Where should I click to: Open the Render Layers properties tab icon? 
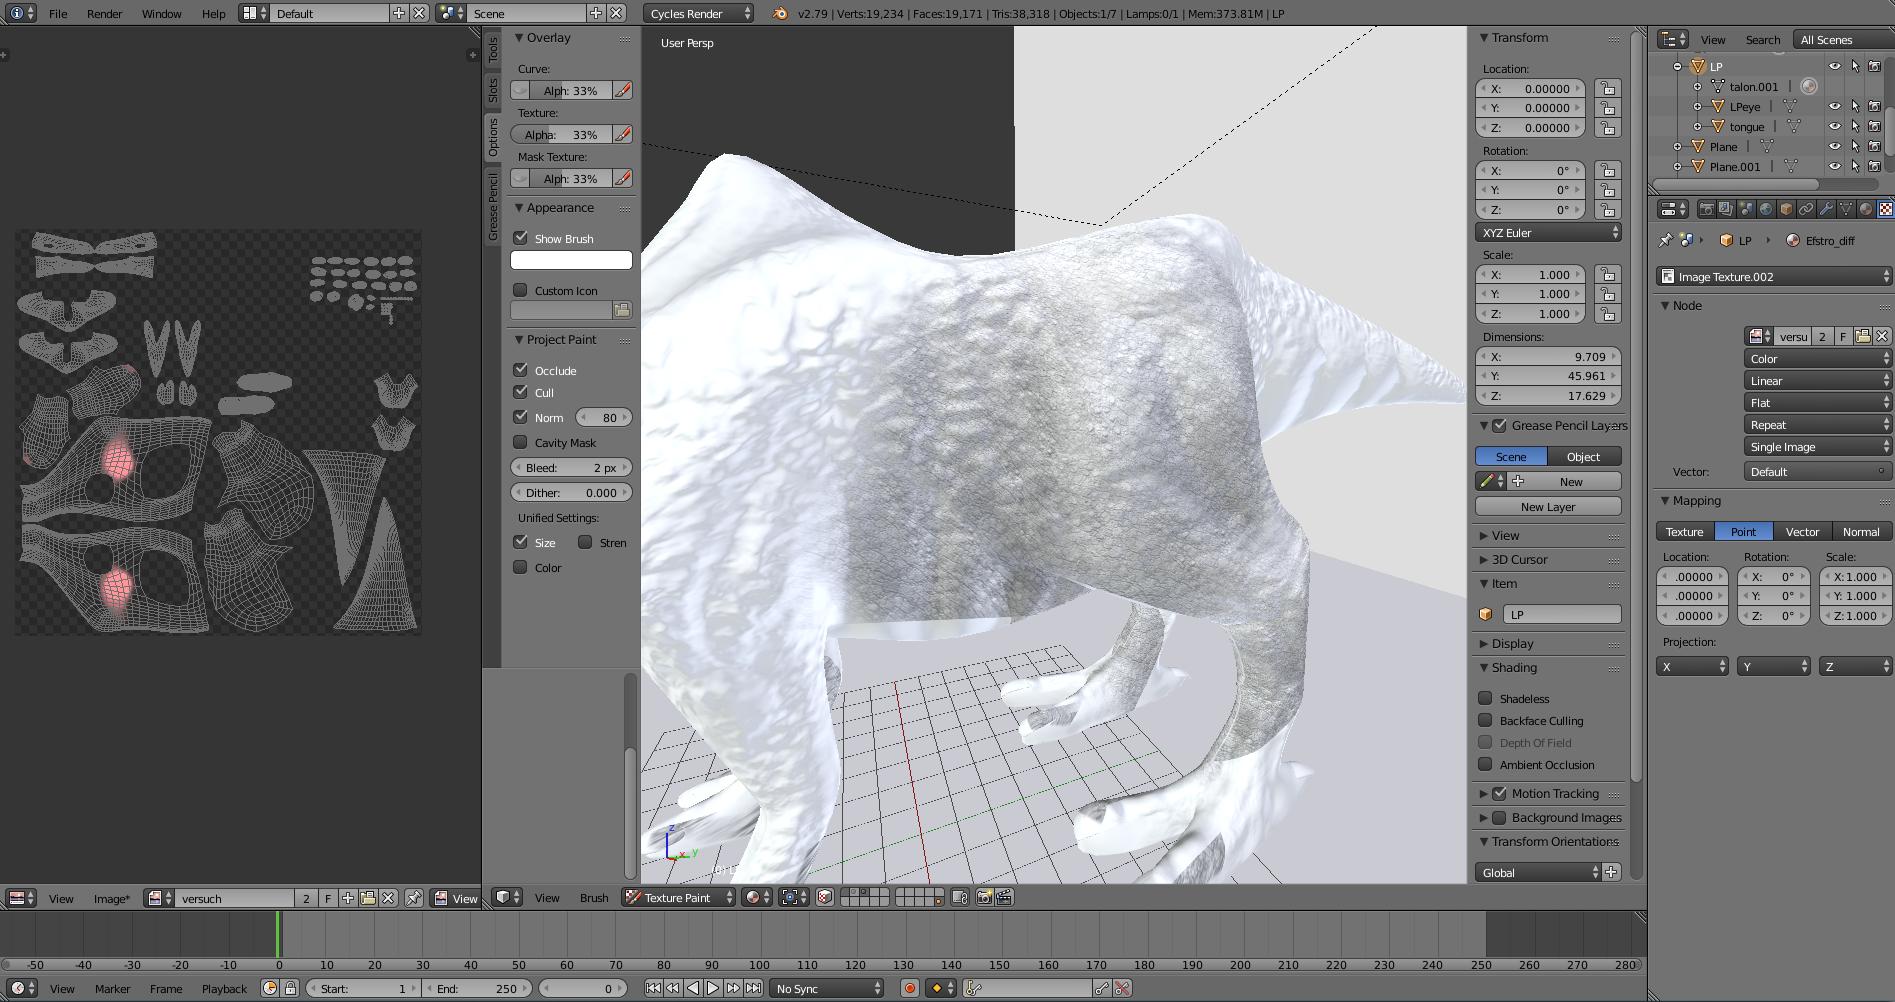[1726, 209]
